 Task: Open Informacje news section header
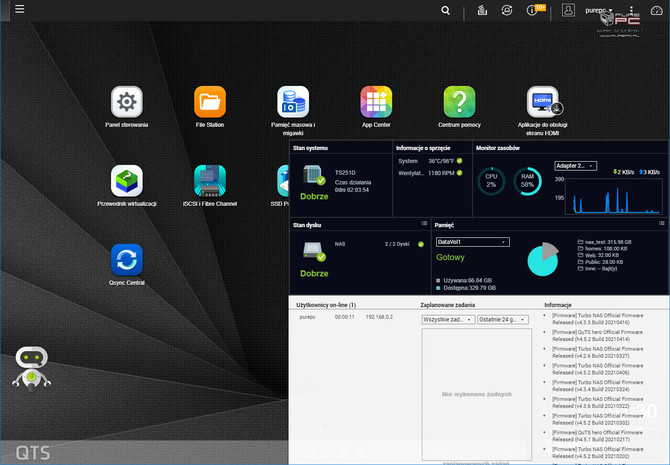click(x=558, y=305)
